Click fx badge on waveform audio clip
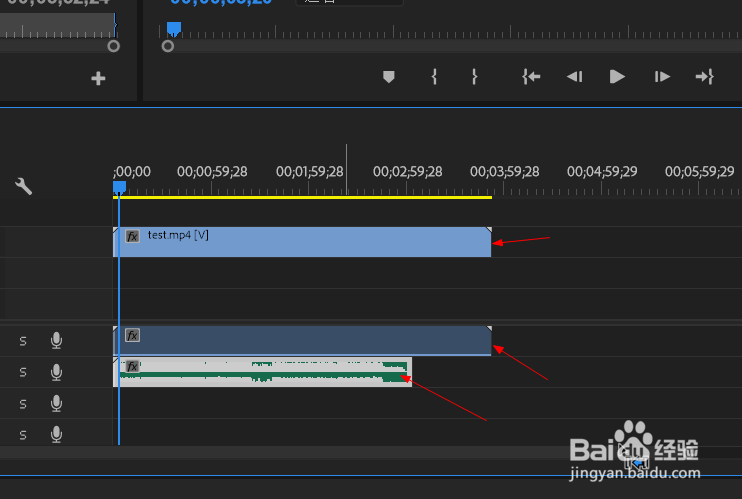This screenshot has width=742, height=499. pyautogui.click(x=132, y=366)
